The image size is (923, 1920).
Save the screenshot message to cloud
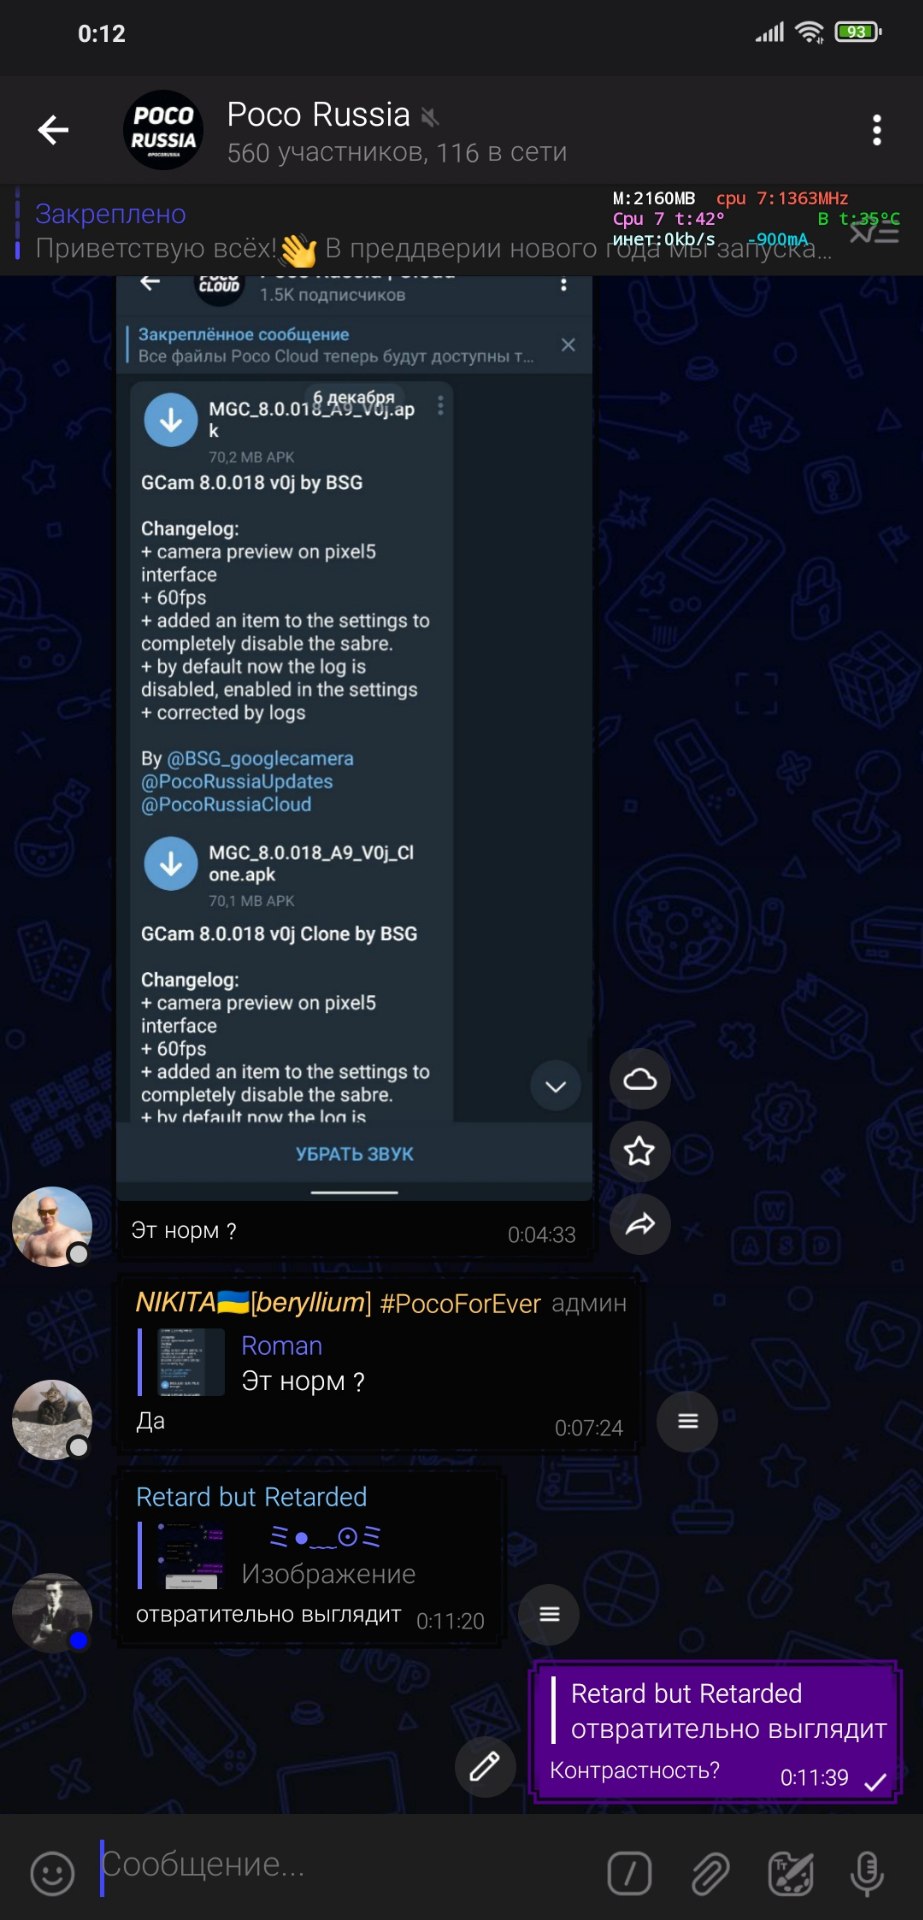click(x=640, y=1079)
